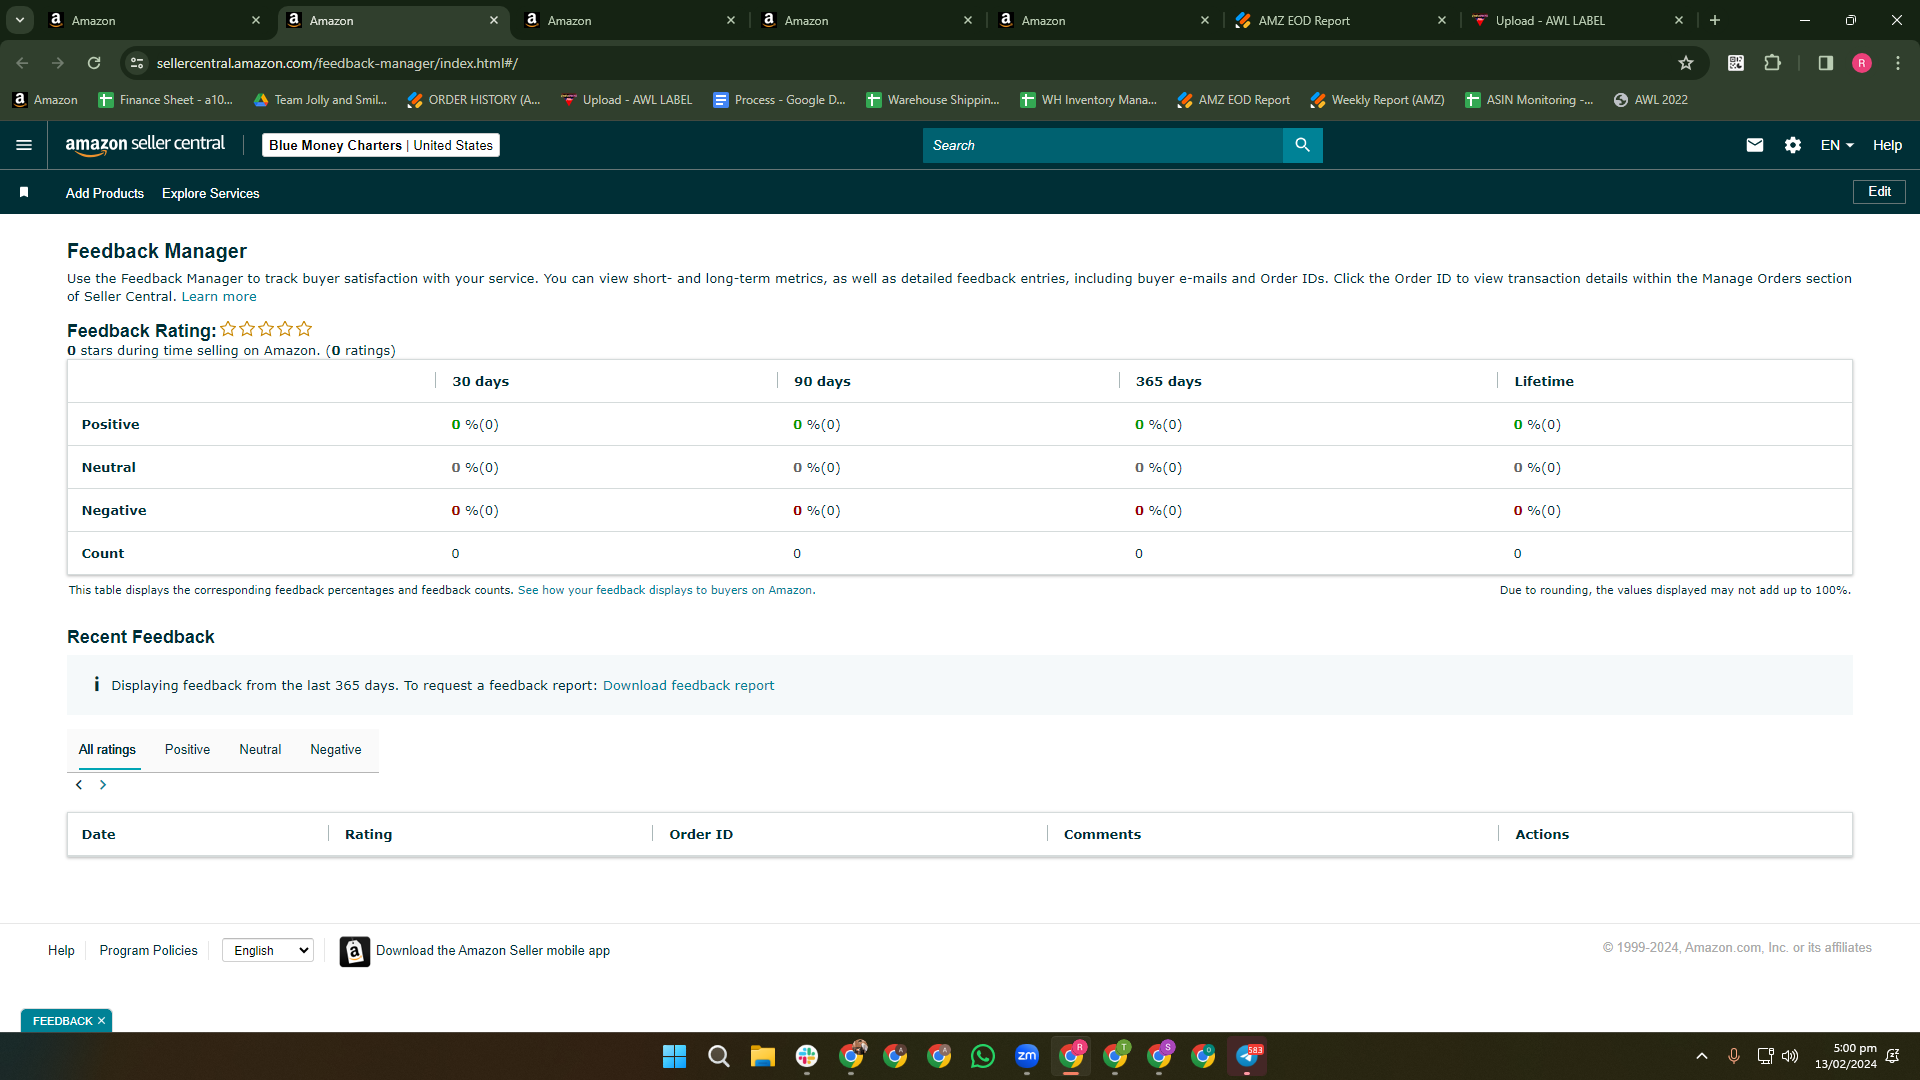Viewport: 1920px width, 1080px height.
Task: View site information icon in address bar
Action: click(138, 63)
